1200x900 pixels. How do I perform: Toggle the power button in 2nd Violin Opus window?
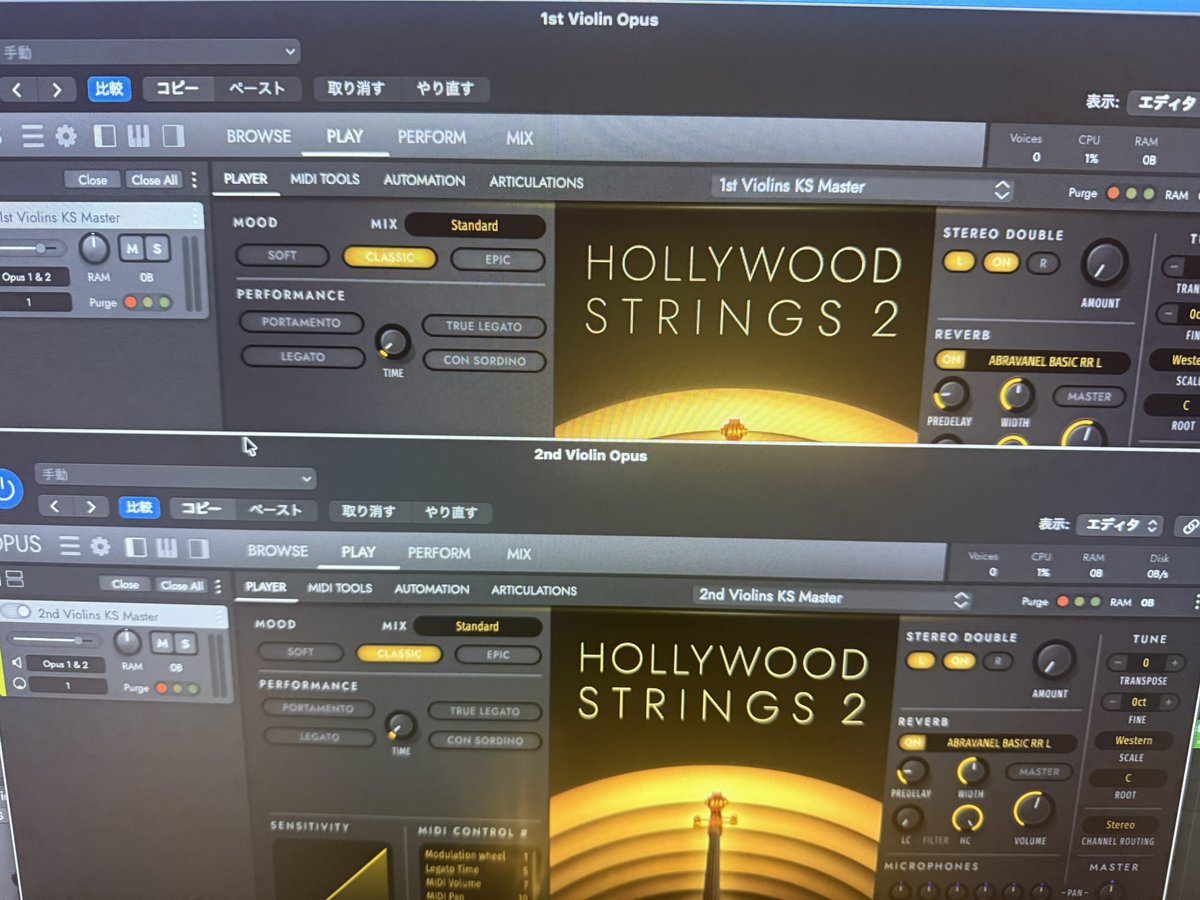point(7,489)
